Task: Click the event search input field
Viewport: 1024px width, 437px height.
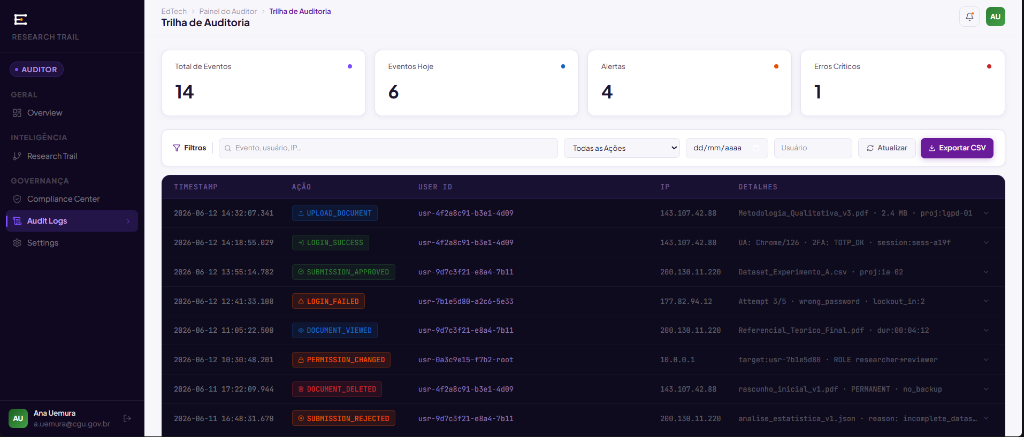Action: click(x=389, y=148)
